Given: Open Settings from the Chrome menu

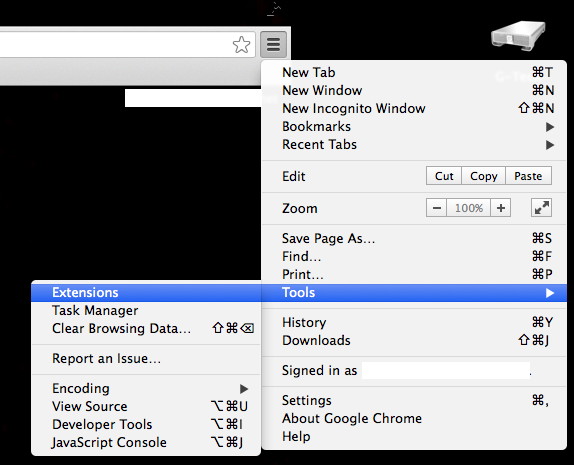Looking at the screenshot, I should point(414,400).
